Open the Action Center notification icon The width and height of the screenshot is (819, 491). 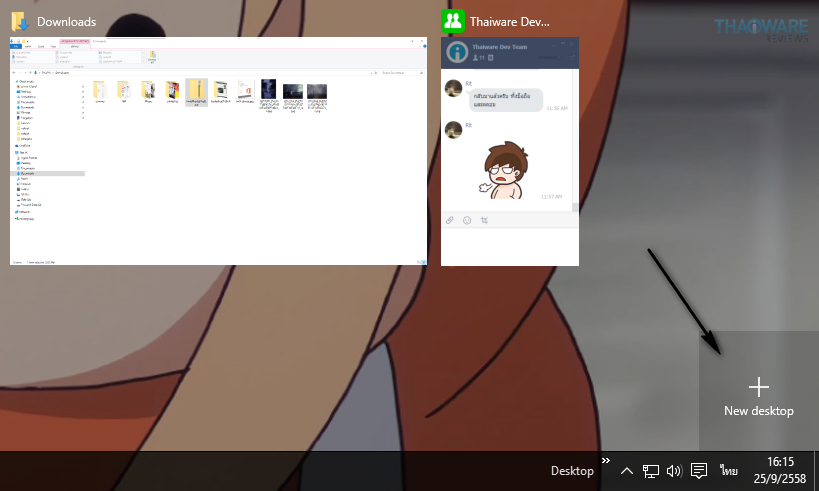[699, 471]
